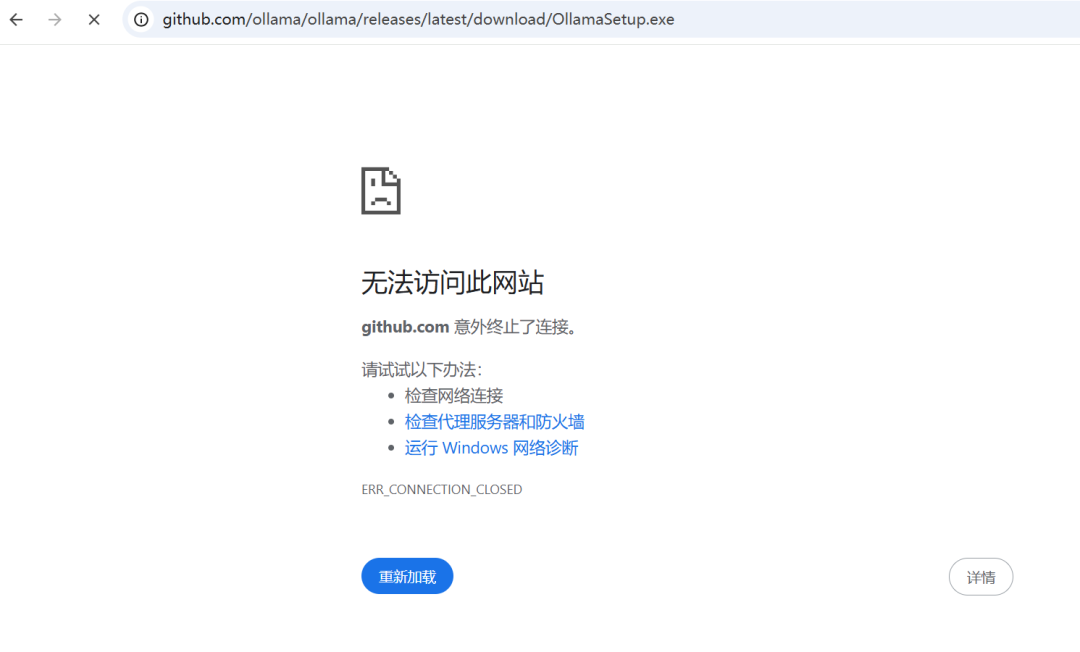Run 运行 Windows 网络诊断 link
This screenshot has height=652, width=1080.
click(x=491, y=448)
